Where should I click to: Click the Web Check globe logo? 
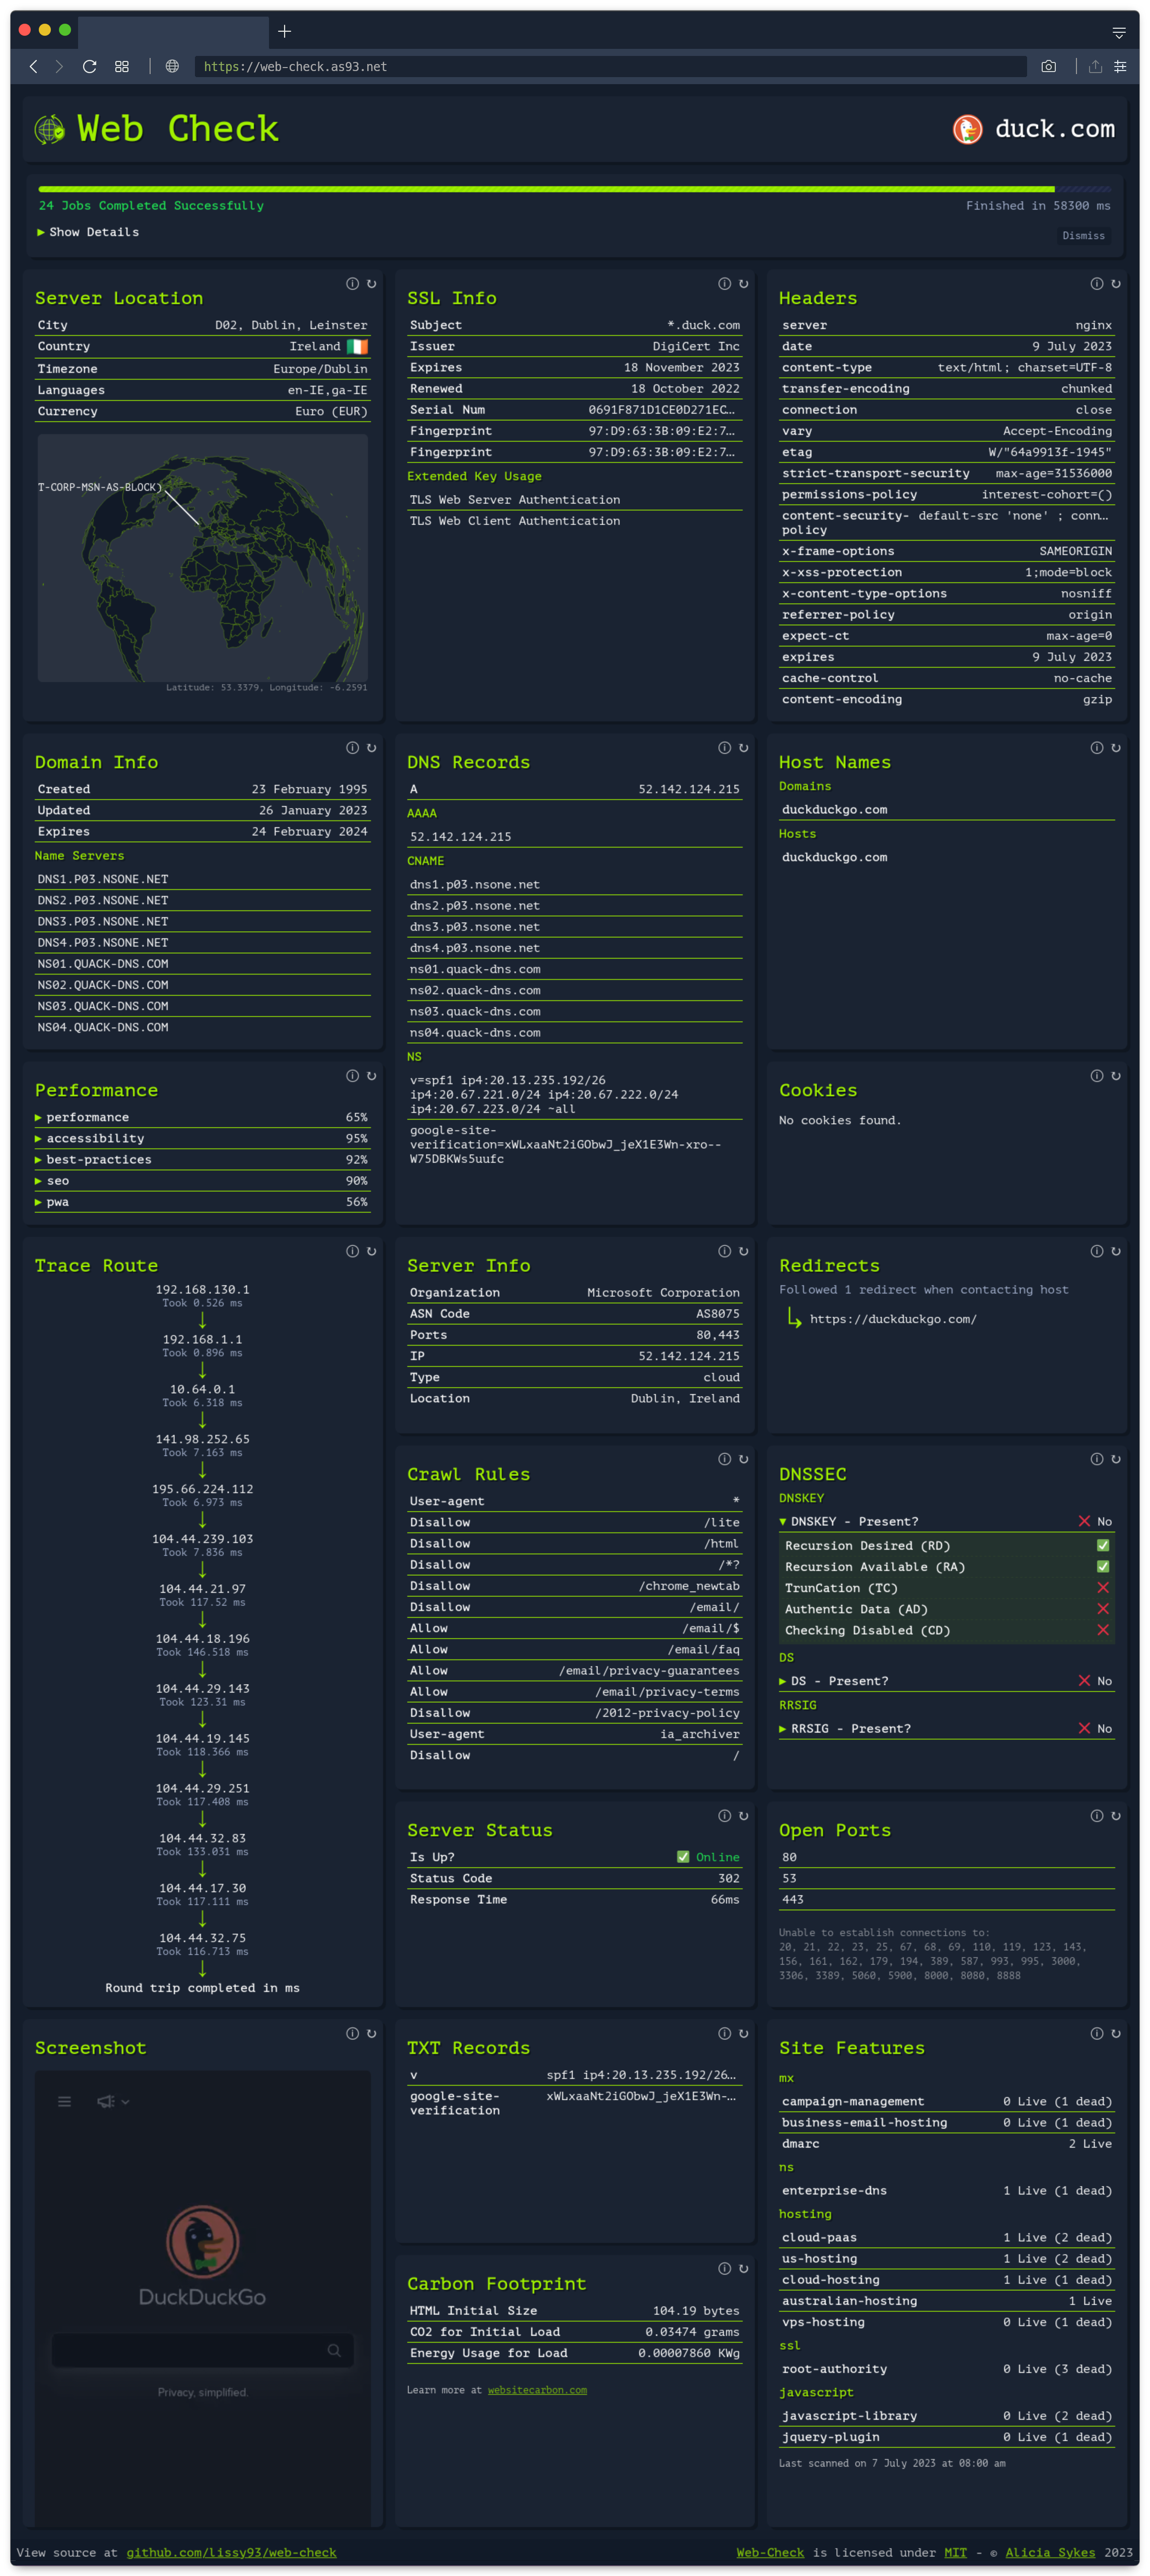[x=50, y=129]
